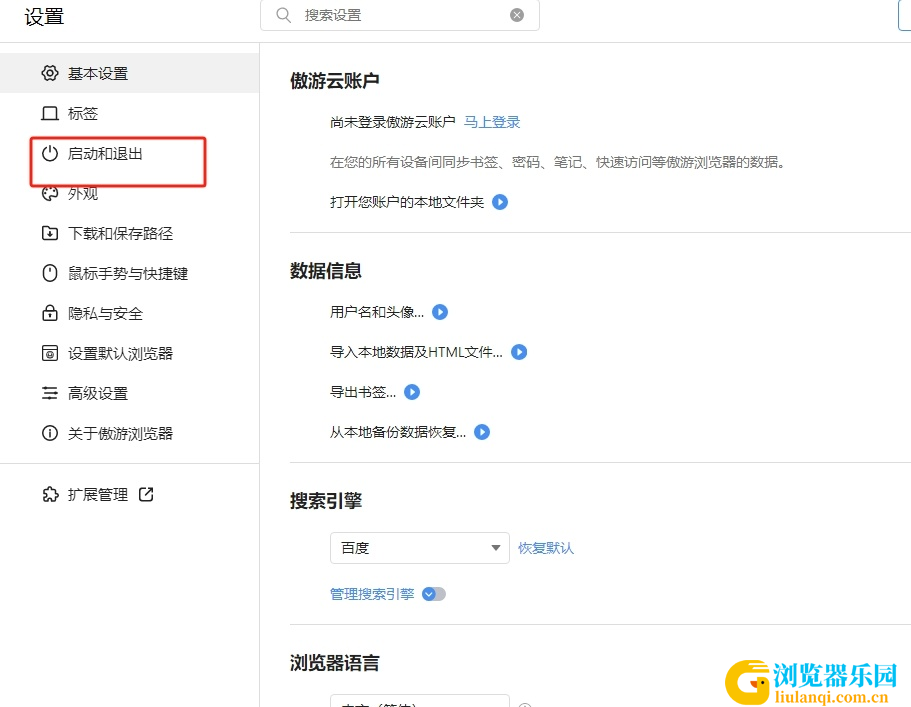The image size is (911, 707).
Task: Click 从本地备份数据恢复... option
Action: [x=398, y=432]
